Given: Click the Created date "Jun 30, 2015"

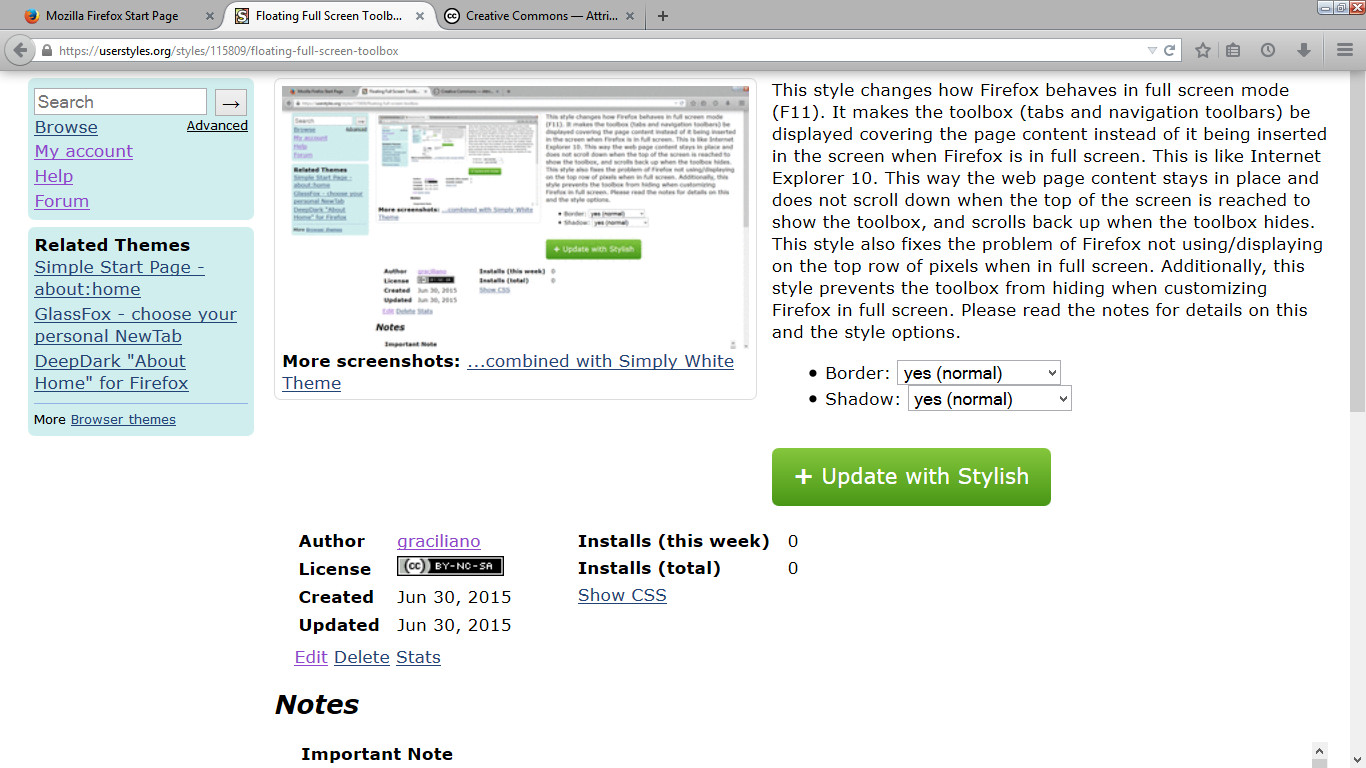Looking at the screenshot, I should pyautogui.click(x=454, y=597).
